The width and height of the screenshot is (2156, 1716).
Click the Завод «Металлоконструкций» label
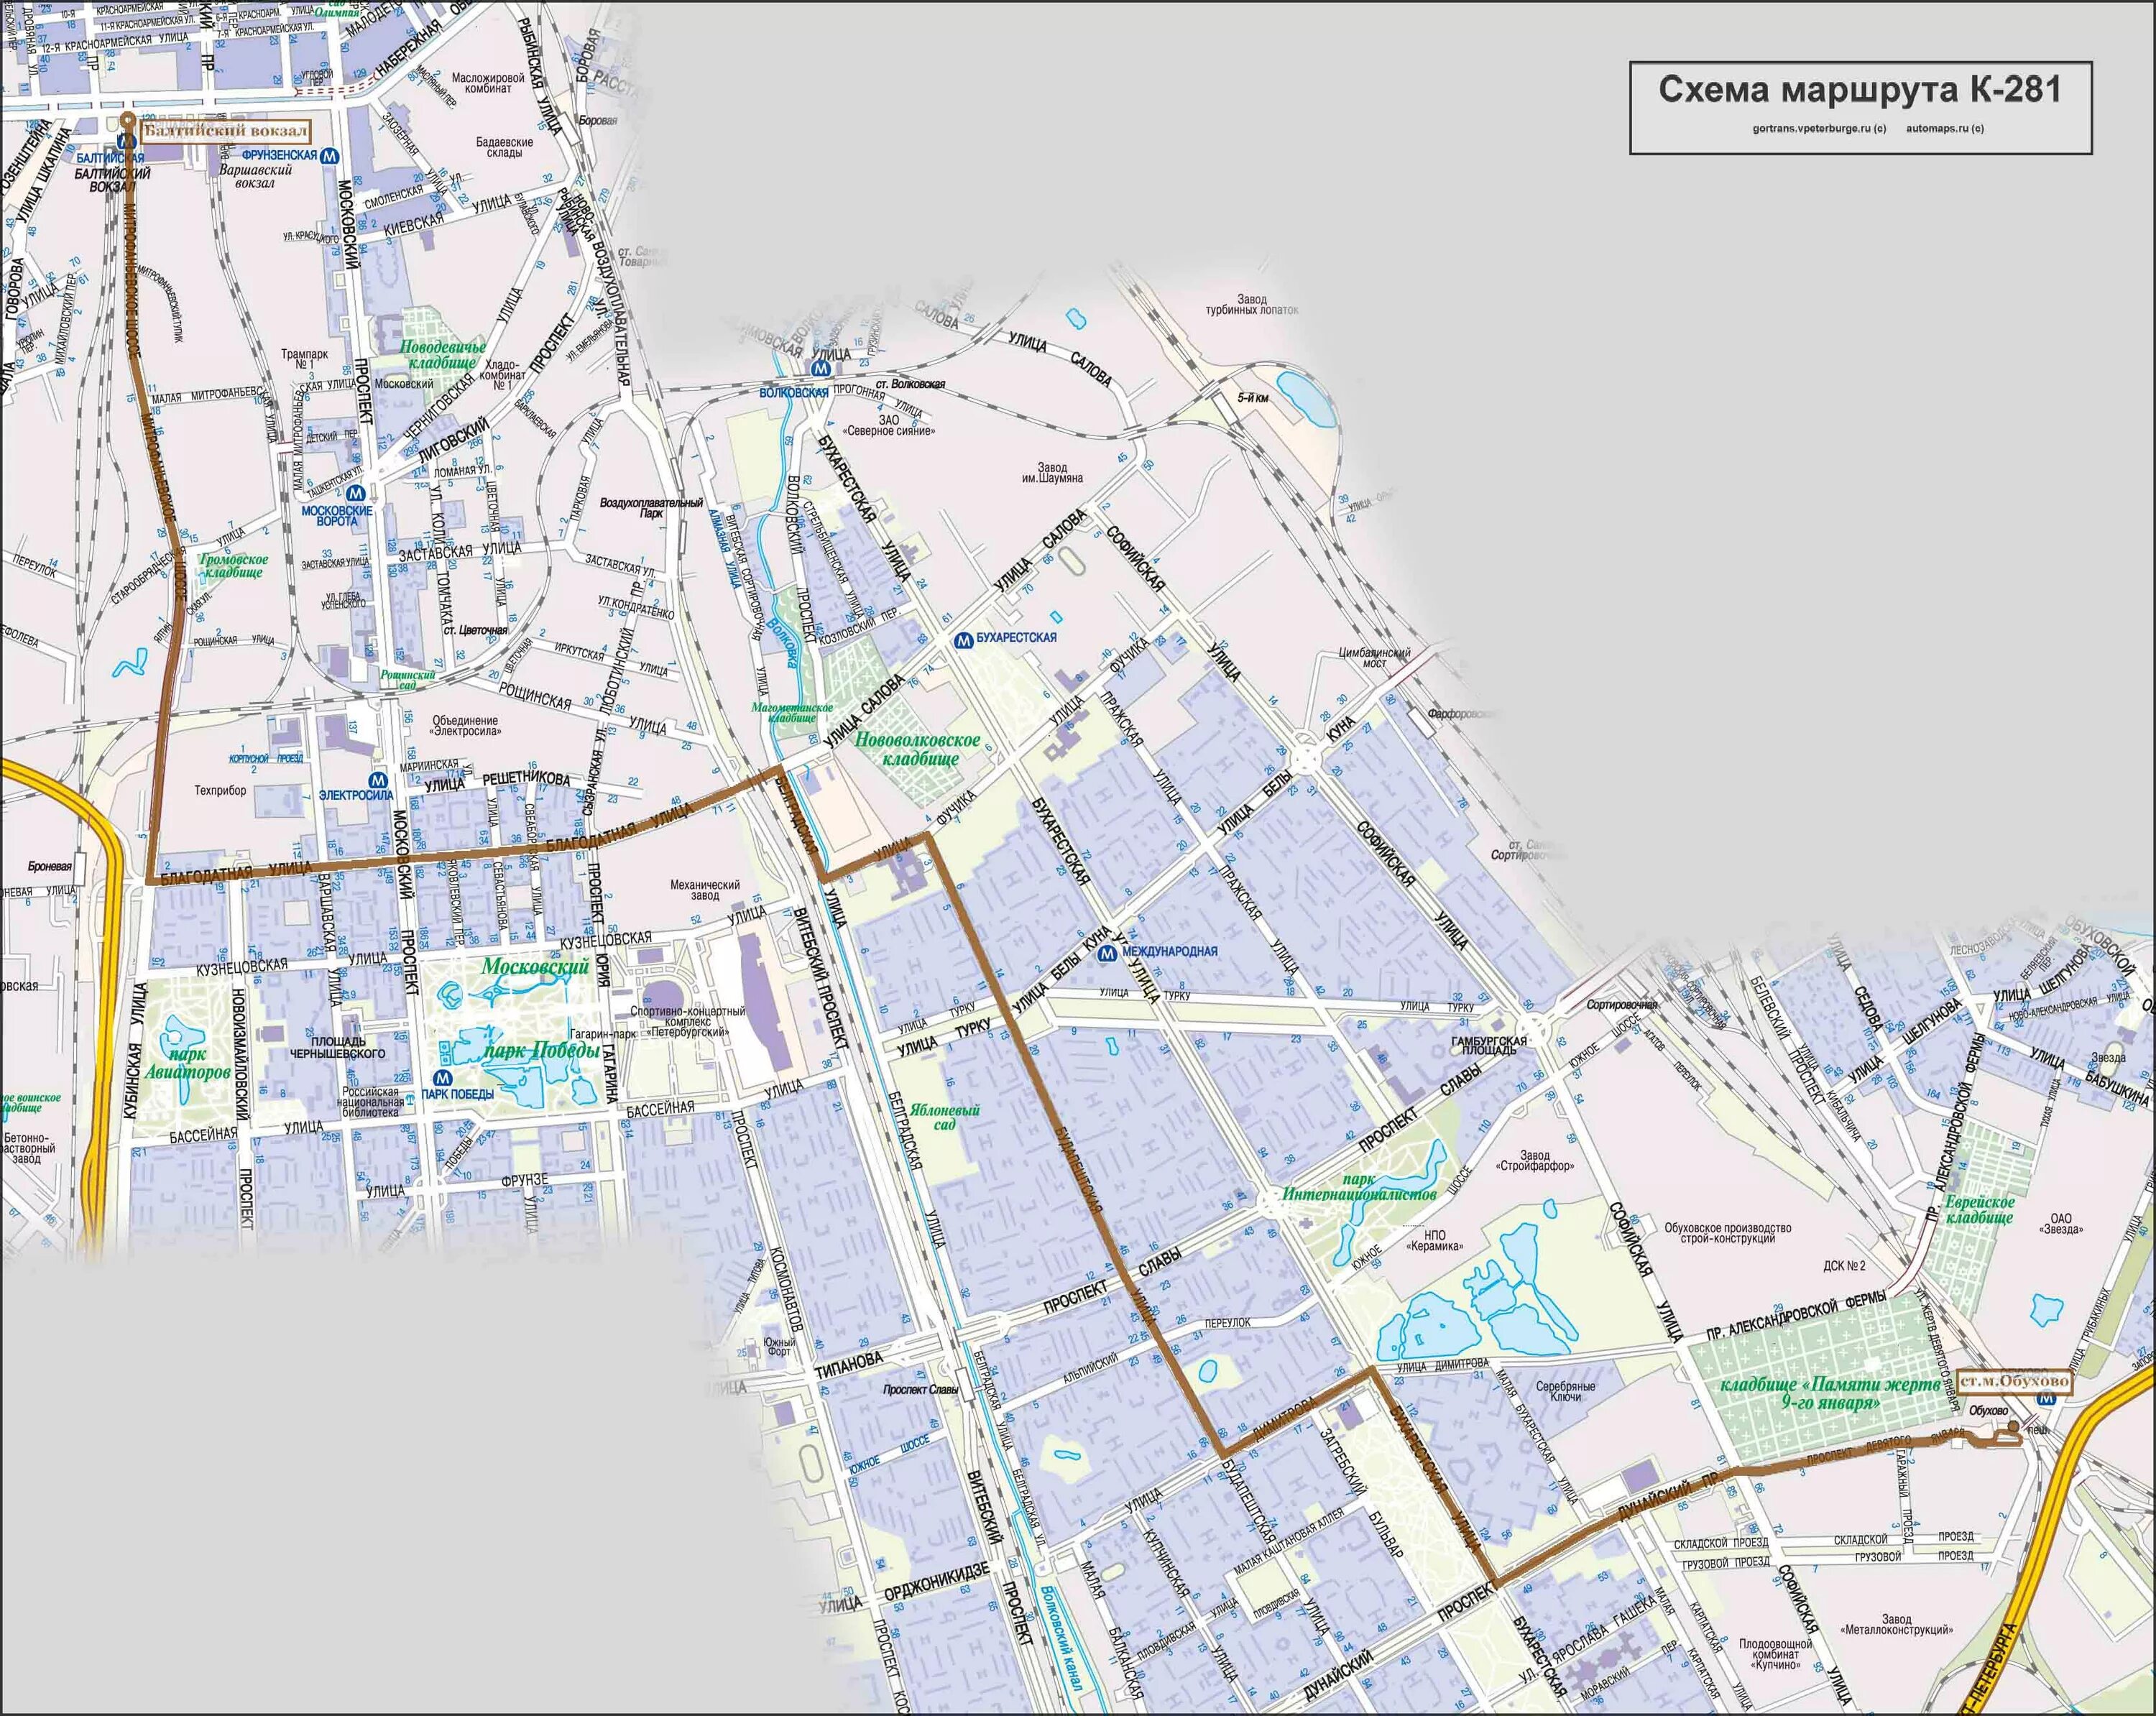1896,1624
